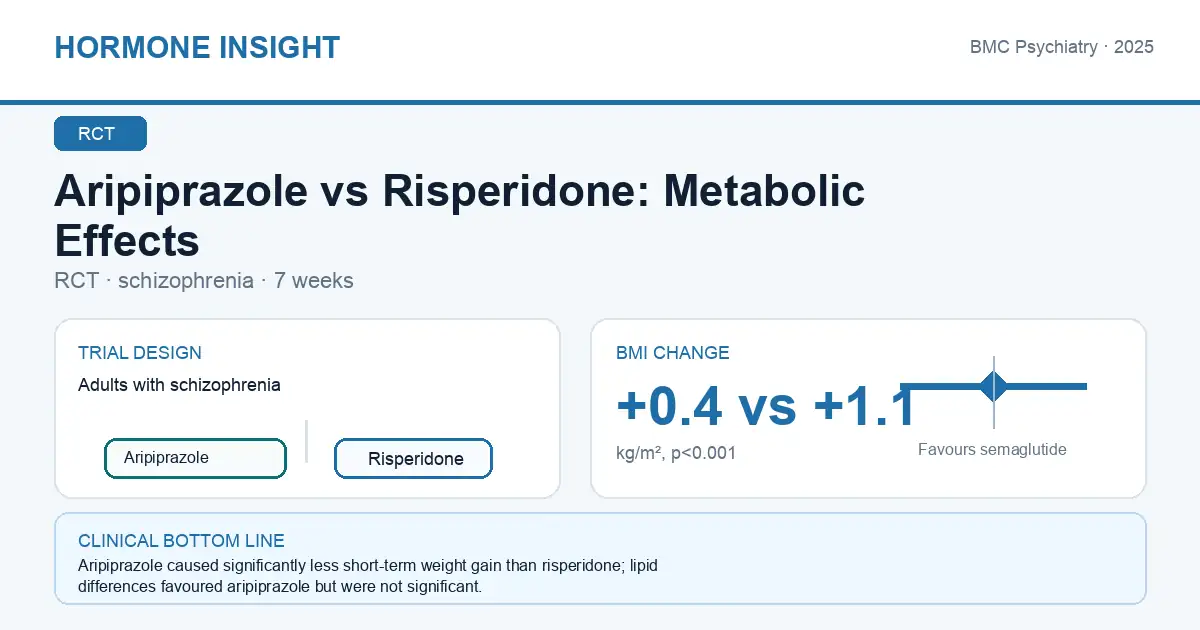The height and width of the screenshot is (630, 1200).
Task: Click the blue header separator bar
Action: click(x=600, y=102)
